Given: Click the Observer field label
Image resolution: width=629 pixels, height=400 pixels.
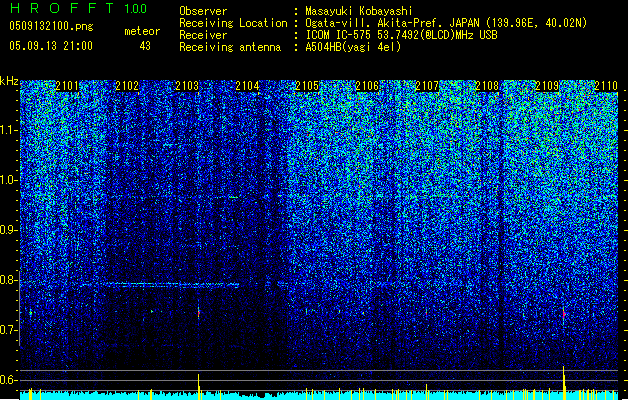Looking at the screenshot, I should [x=203, y=11].
